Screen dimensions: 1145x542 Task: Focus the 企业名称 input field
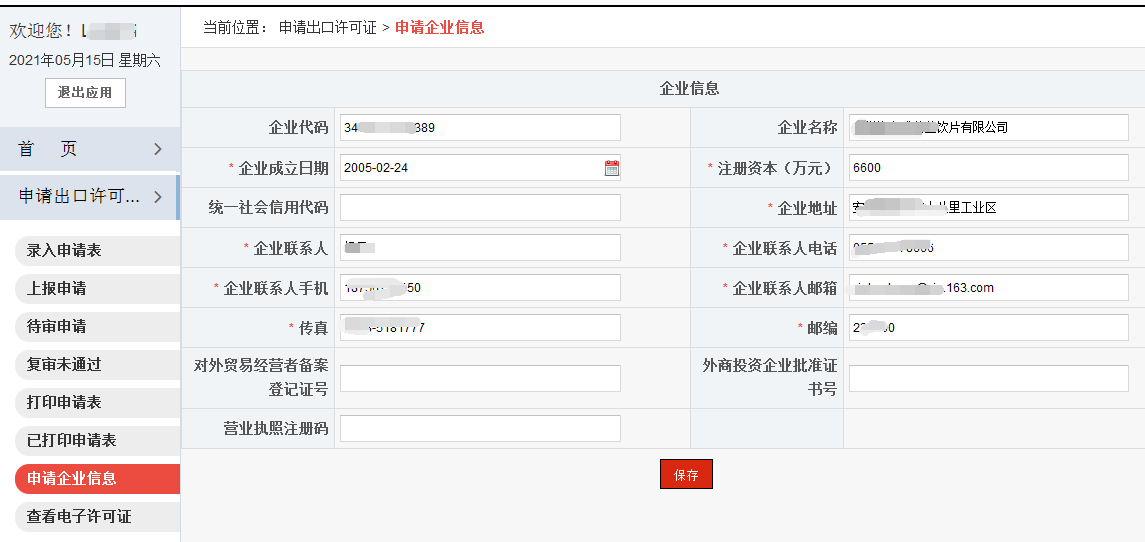coord(989,127)
